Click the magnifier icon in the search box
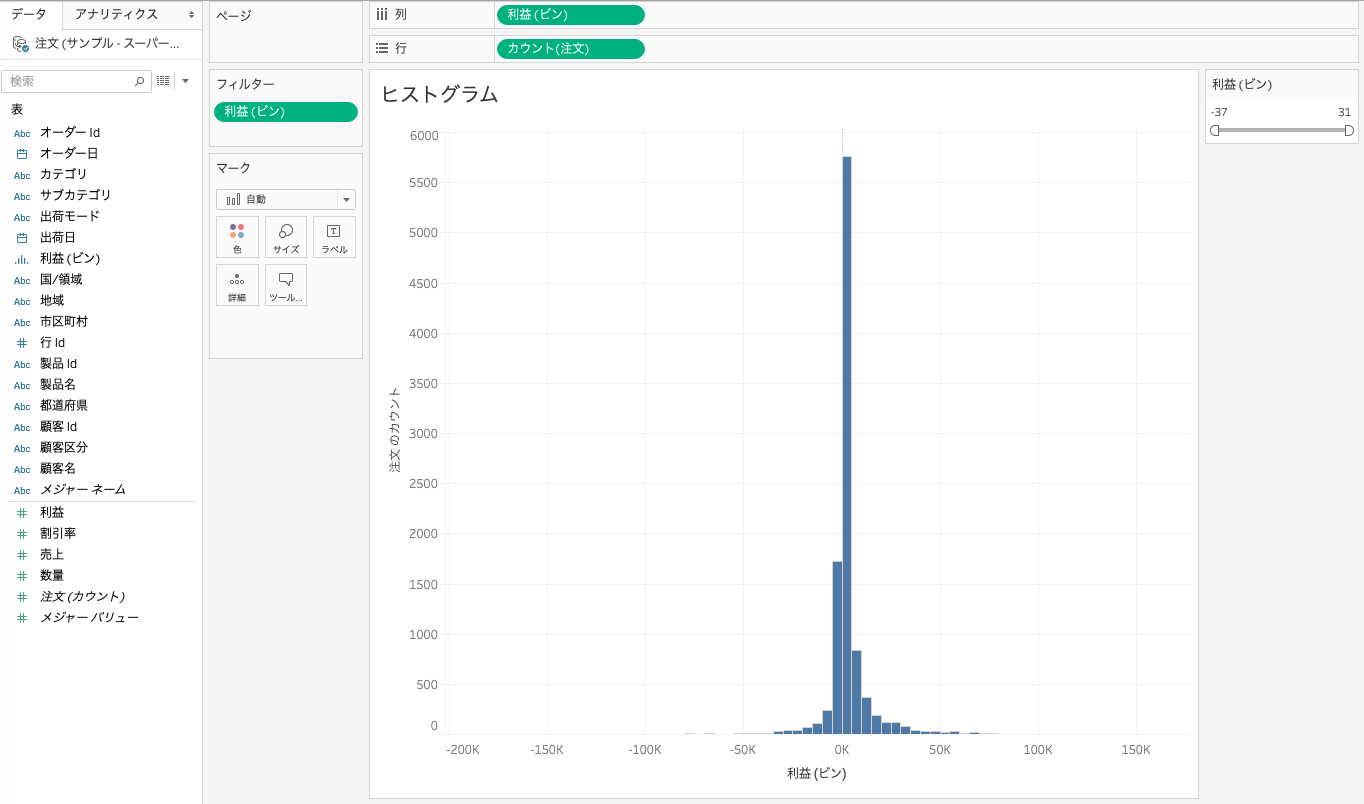The width and height of the screenshot is (1364, 804). pos(139,81)
